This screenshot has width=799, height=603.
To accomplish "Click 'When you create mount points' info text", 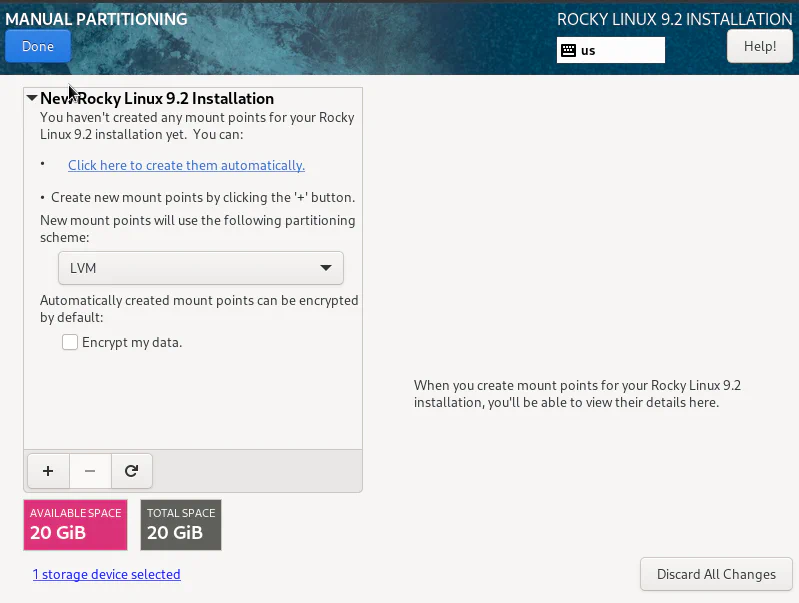I will tap(577, 394).
